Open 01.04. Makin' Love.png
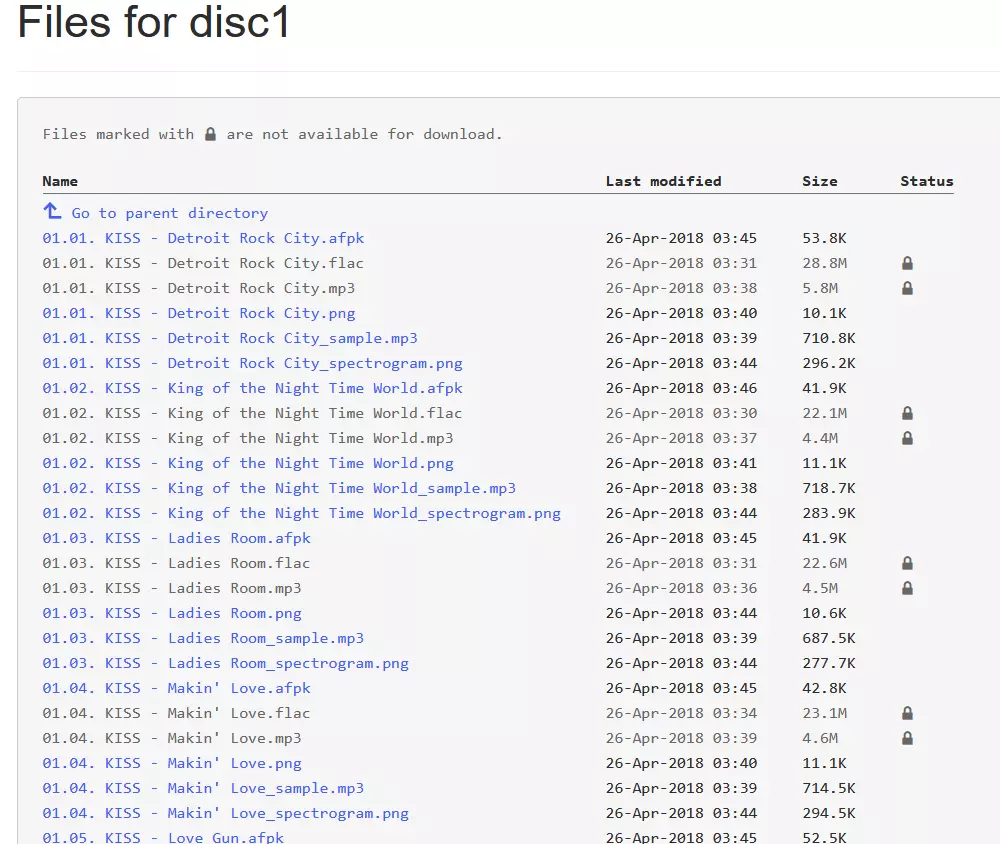 172,763
